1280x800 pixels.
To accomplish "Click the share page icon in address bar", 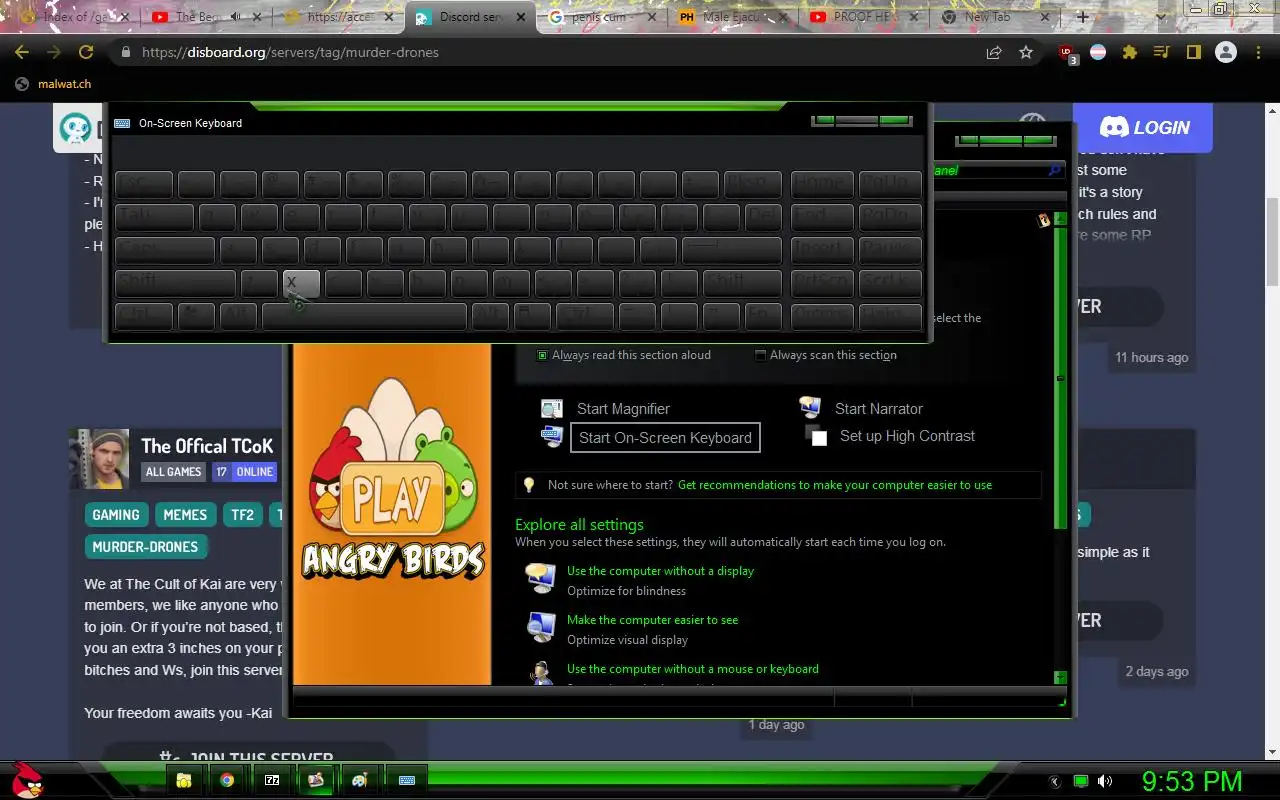I will pos(994,52).
